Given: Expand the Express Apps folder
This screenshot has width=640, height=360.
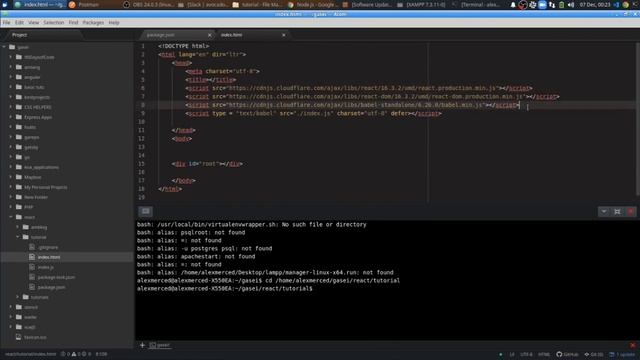Looking at the screenshot, I should tap(11, 117).
